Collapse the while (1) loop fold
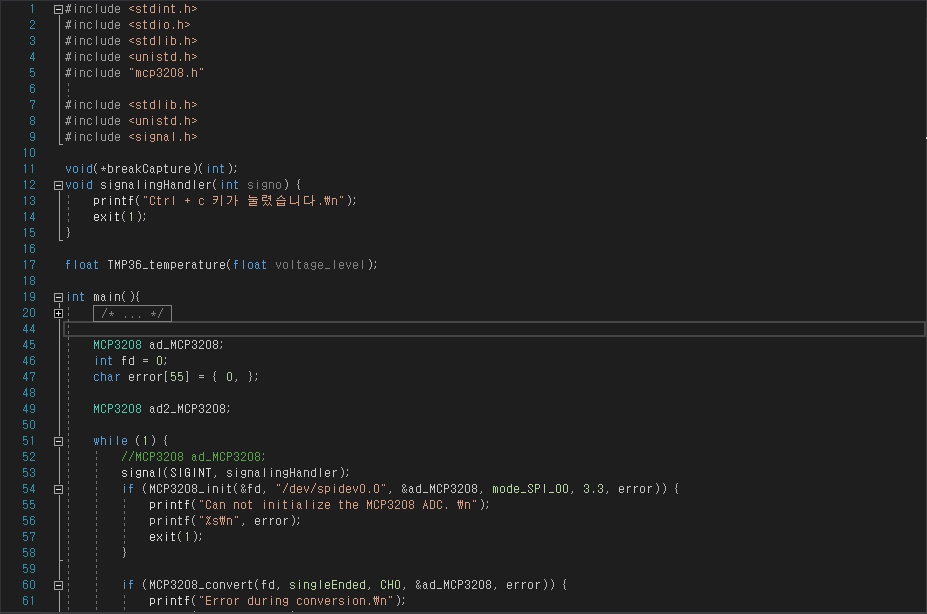This screenshot has height=614, width=927. [x=58, y=441]
